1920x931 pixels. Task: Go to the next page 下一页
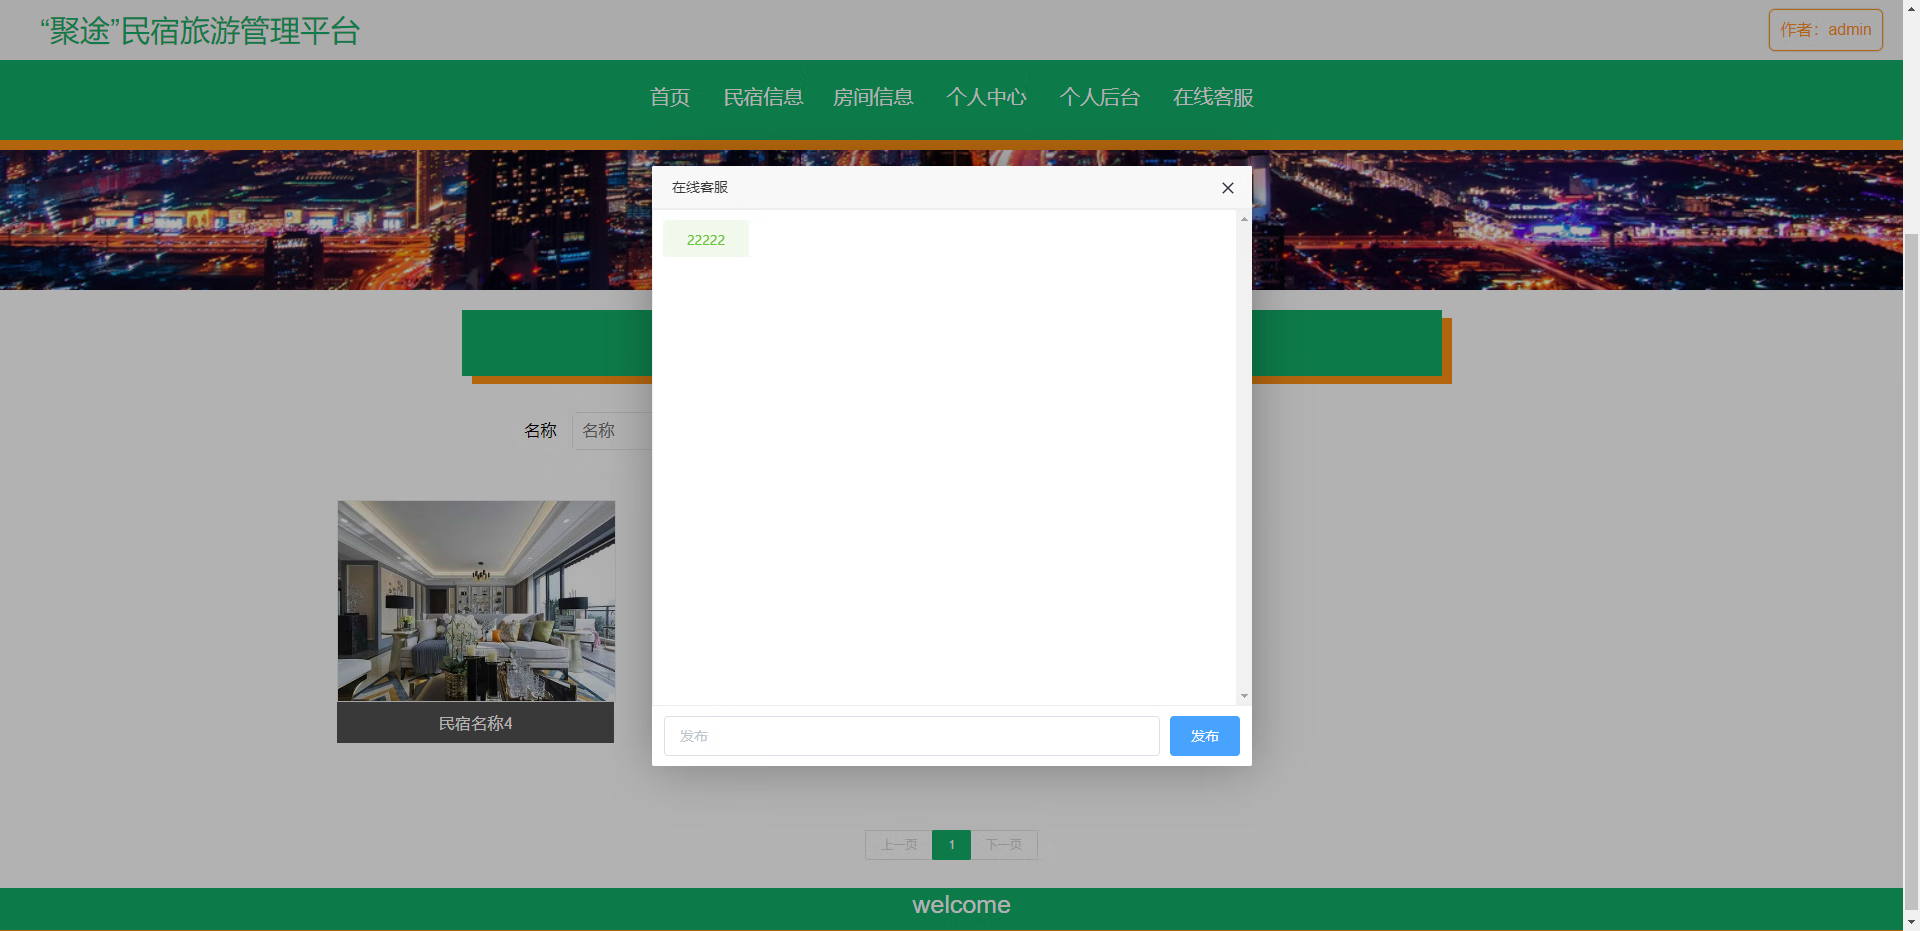coord(1004,844)
